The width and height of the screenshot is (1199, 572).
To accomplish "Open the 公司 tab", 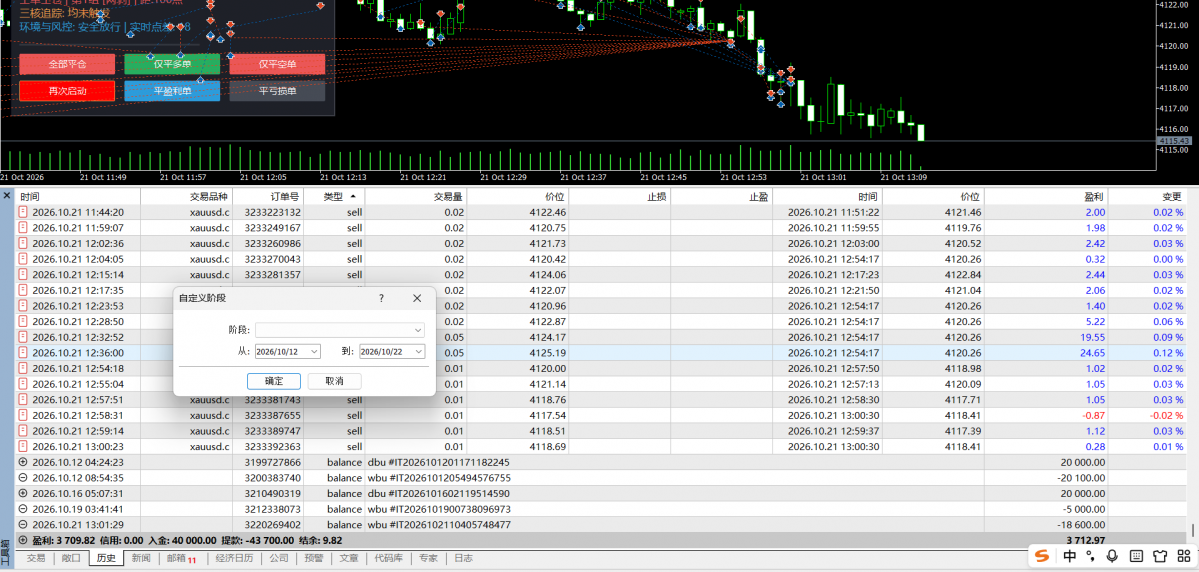I will (x=278, y=558).
